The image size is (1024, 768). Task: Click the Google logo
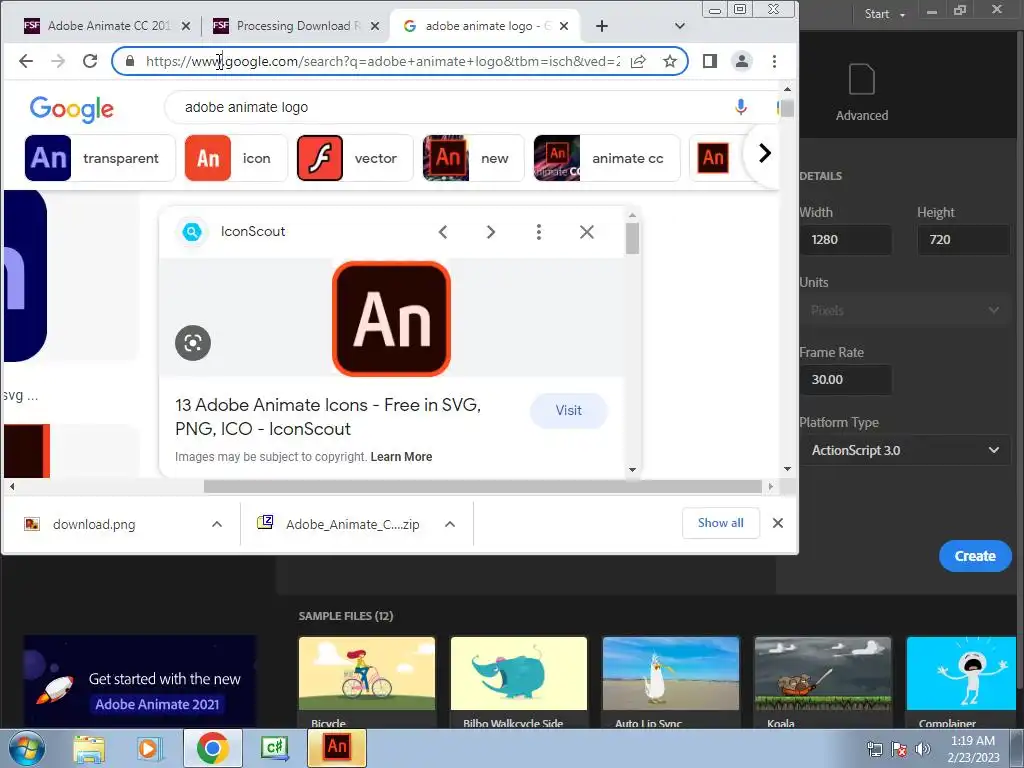pos(72,108)
